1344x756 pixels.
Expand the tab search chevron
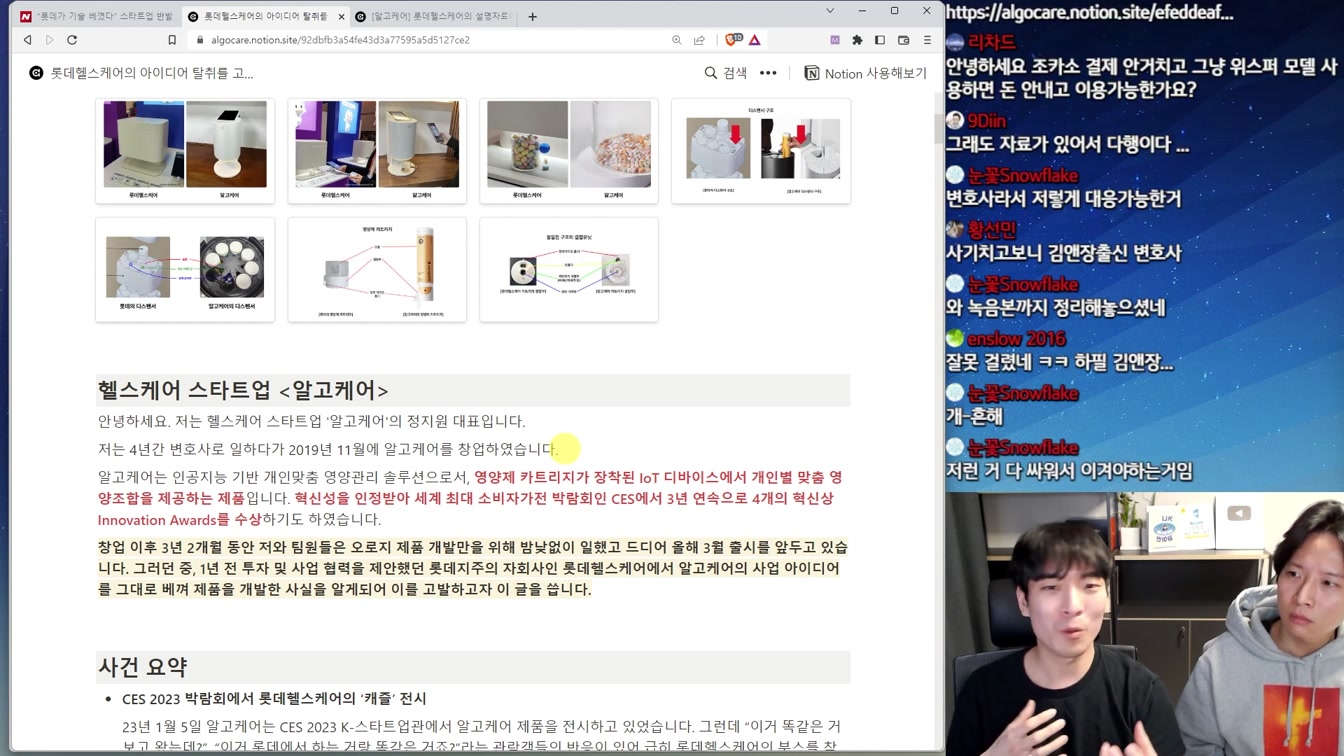[x=830, y=11]
